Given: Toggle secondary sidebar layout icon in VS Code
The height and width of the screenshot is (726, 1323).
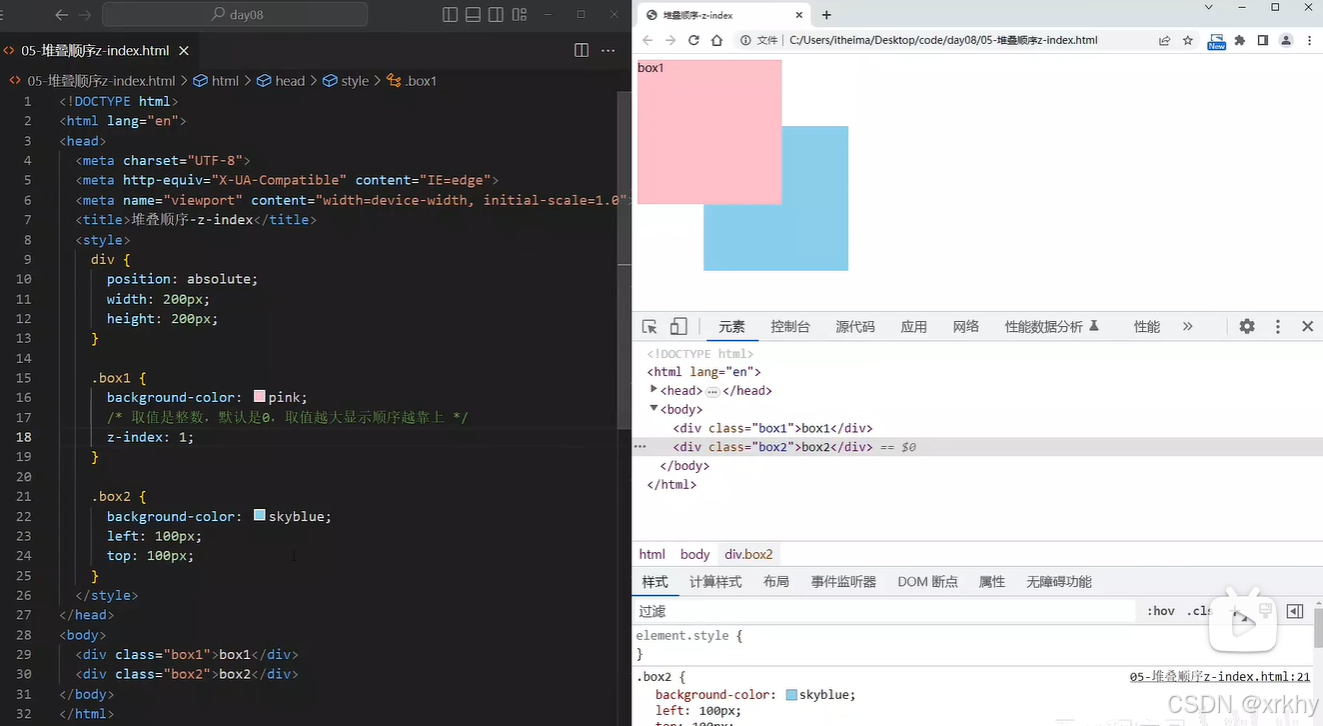Looking at the screenshot, I should (496, 15).
